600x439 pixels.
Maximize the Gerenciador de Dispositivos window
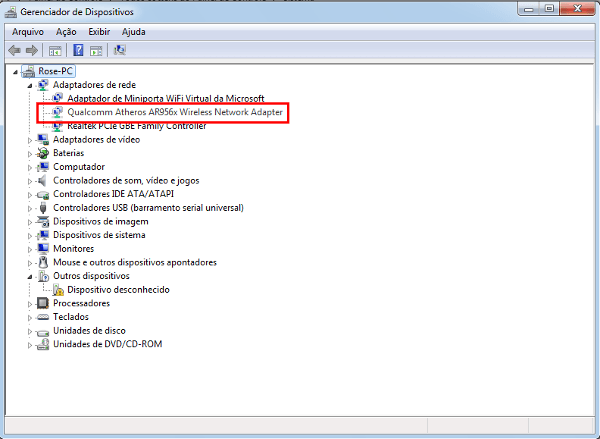[x=549, y=9]
